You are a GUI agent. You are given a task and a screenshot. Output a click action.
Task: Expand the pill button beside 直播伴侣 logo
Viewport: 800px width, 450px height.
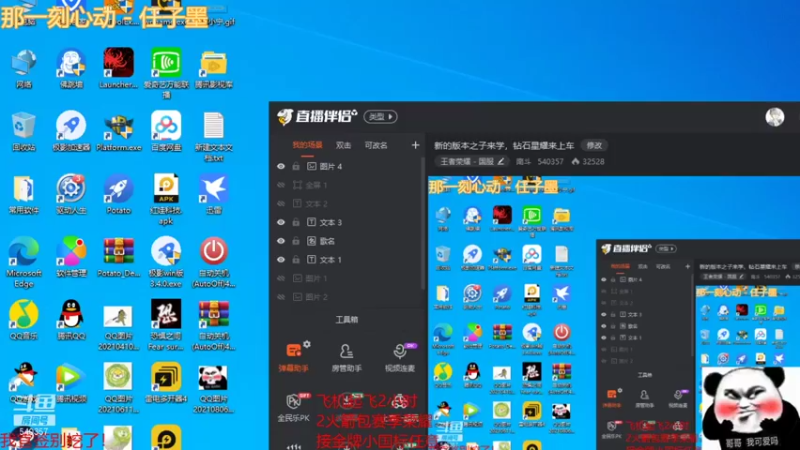380,117
